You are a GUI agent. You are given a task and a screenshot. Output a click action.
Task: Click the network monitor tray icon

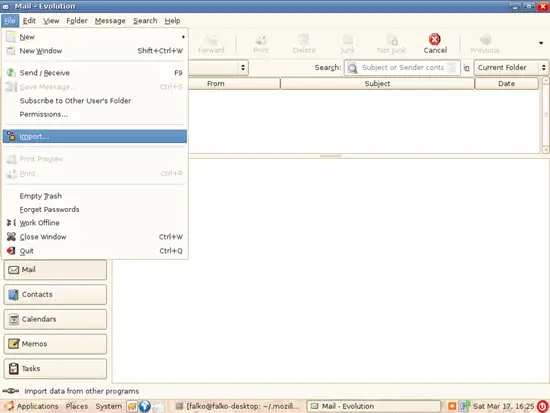pos(465,406)
